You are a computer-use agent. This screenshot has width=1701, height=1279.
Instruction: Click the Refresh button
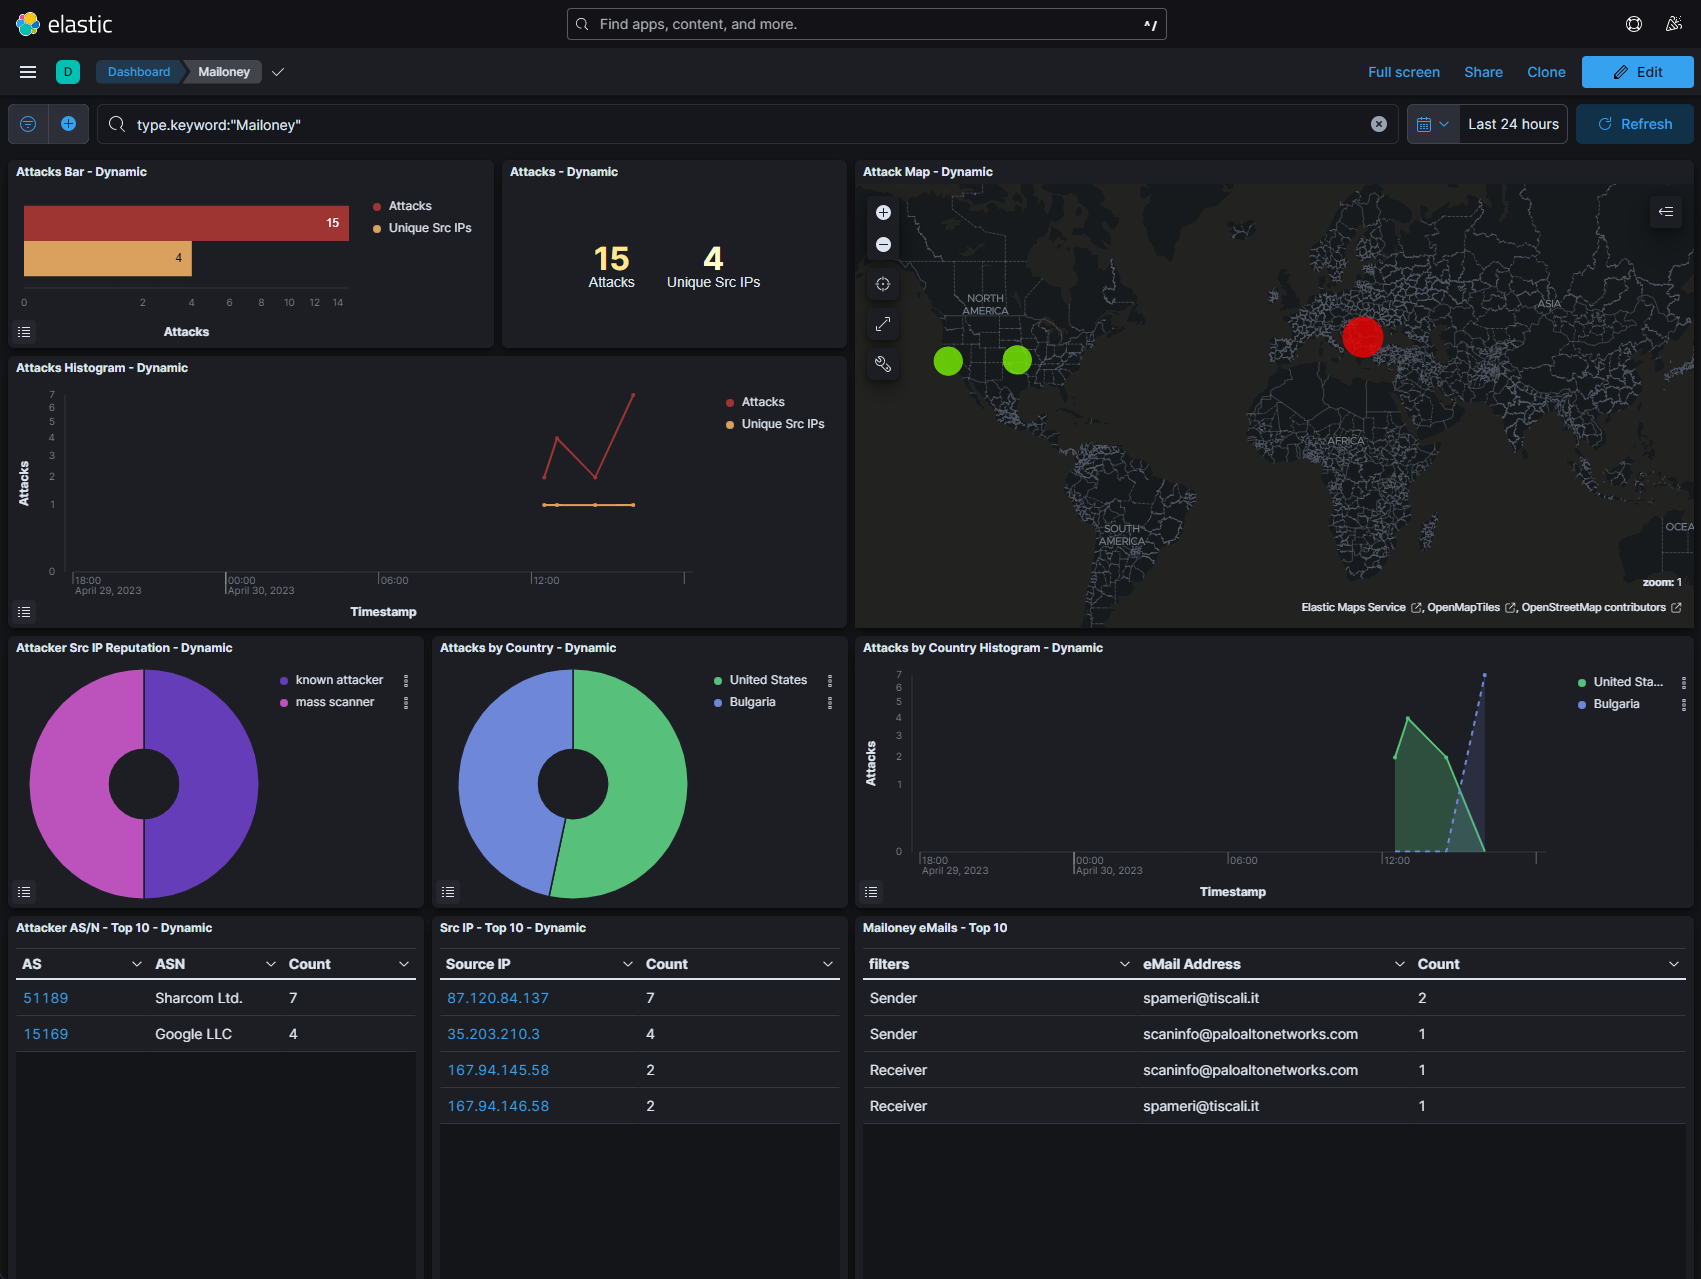pyautogui.click(x=1634, y=124)
